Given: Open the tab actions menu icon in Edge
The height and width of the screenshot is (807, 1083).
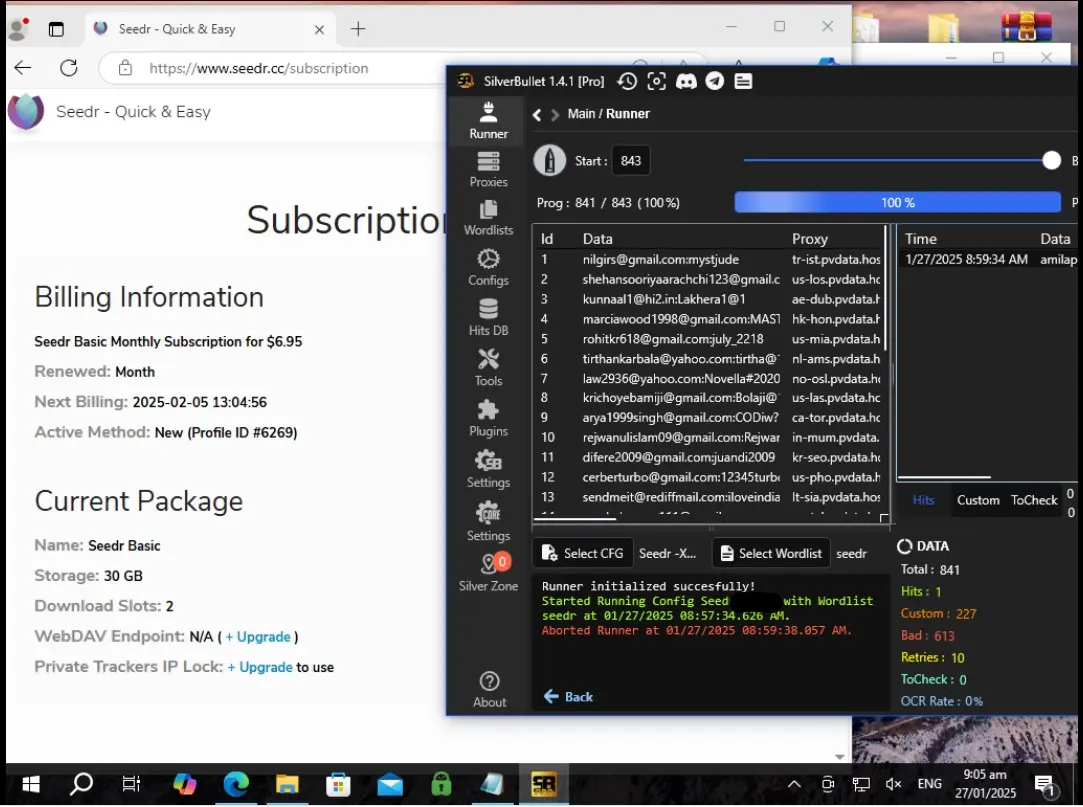Looking at the screenshot, I should (x=56, y=29).
